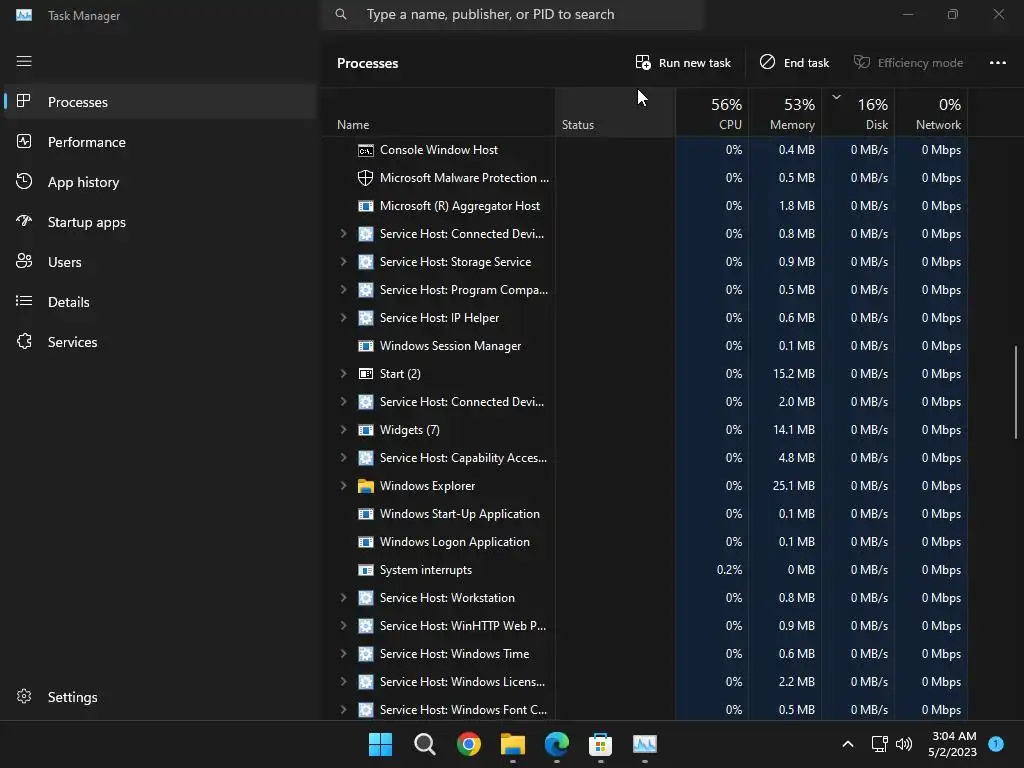The height and width of the screenshot is (768, 1024).
Task: Click the process list vertical scrollbar
Action: pyautogui.click(x=1016, y=392)
